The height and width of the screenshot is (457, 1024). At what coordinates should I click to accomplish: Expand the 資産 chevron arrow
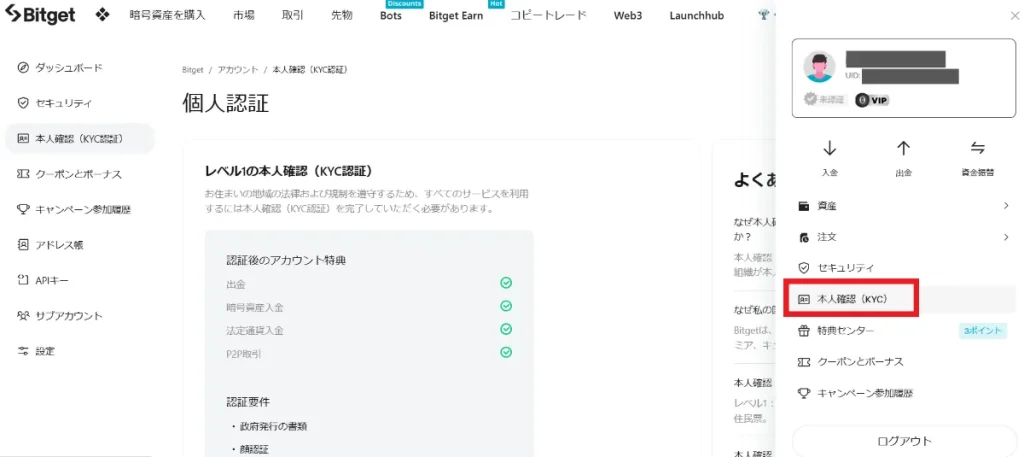[x=1006, y=206]
